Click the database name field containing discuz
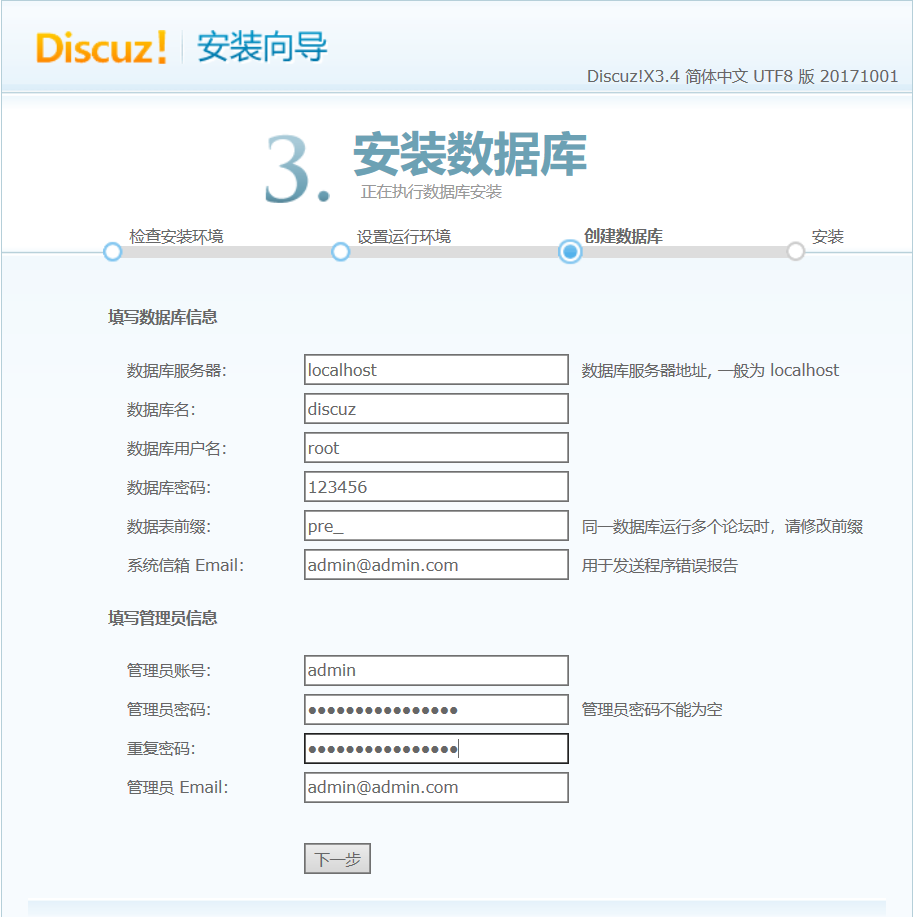Image resolution: width=916 pixels, height=917 pixels. [x=436, y=409]
